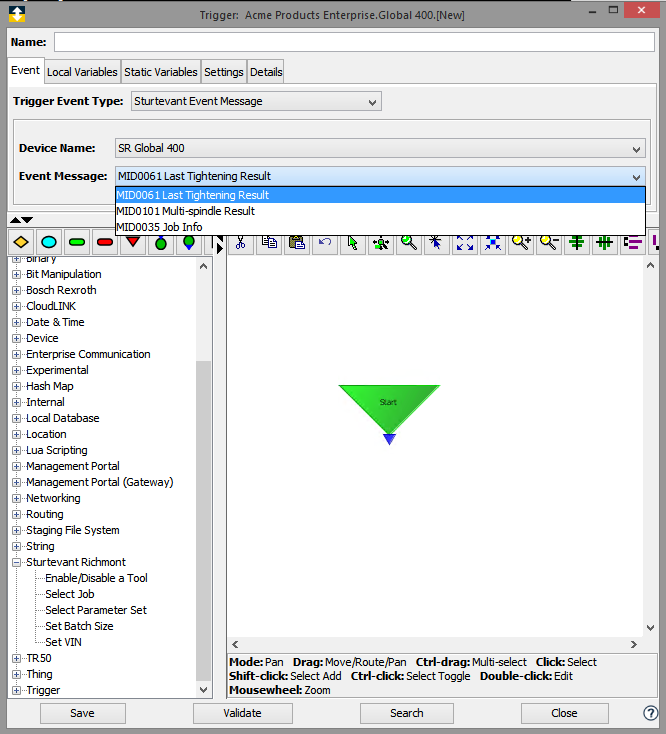Select the Select Job action
The image size is (666, 734).
click(70, 594)
